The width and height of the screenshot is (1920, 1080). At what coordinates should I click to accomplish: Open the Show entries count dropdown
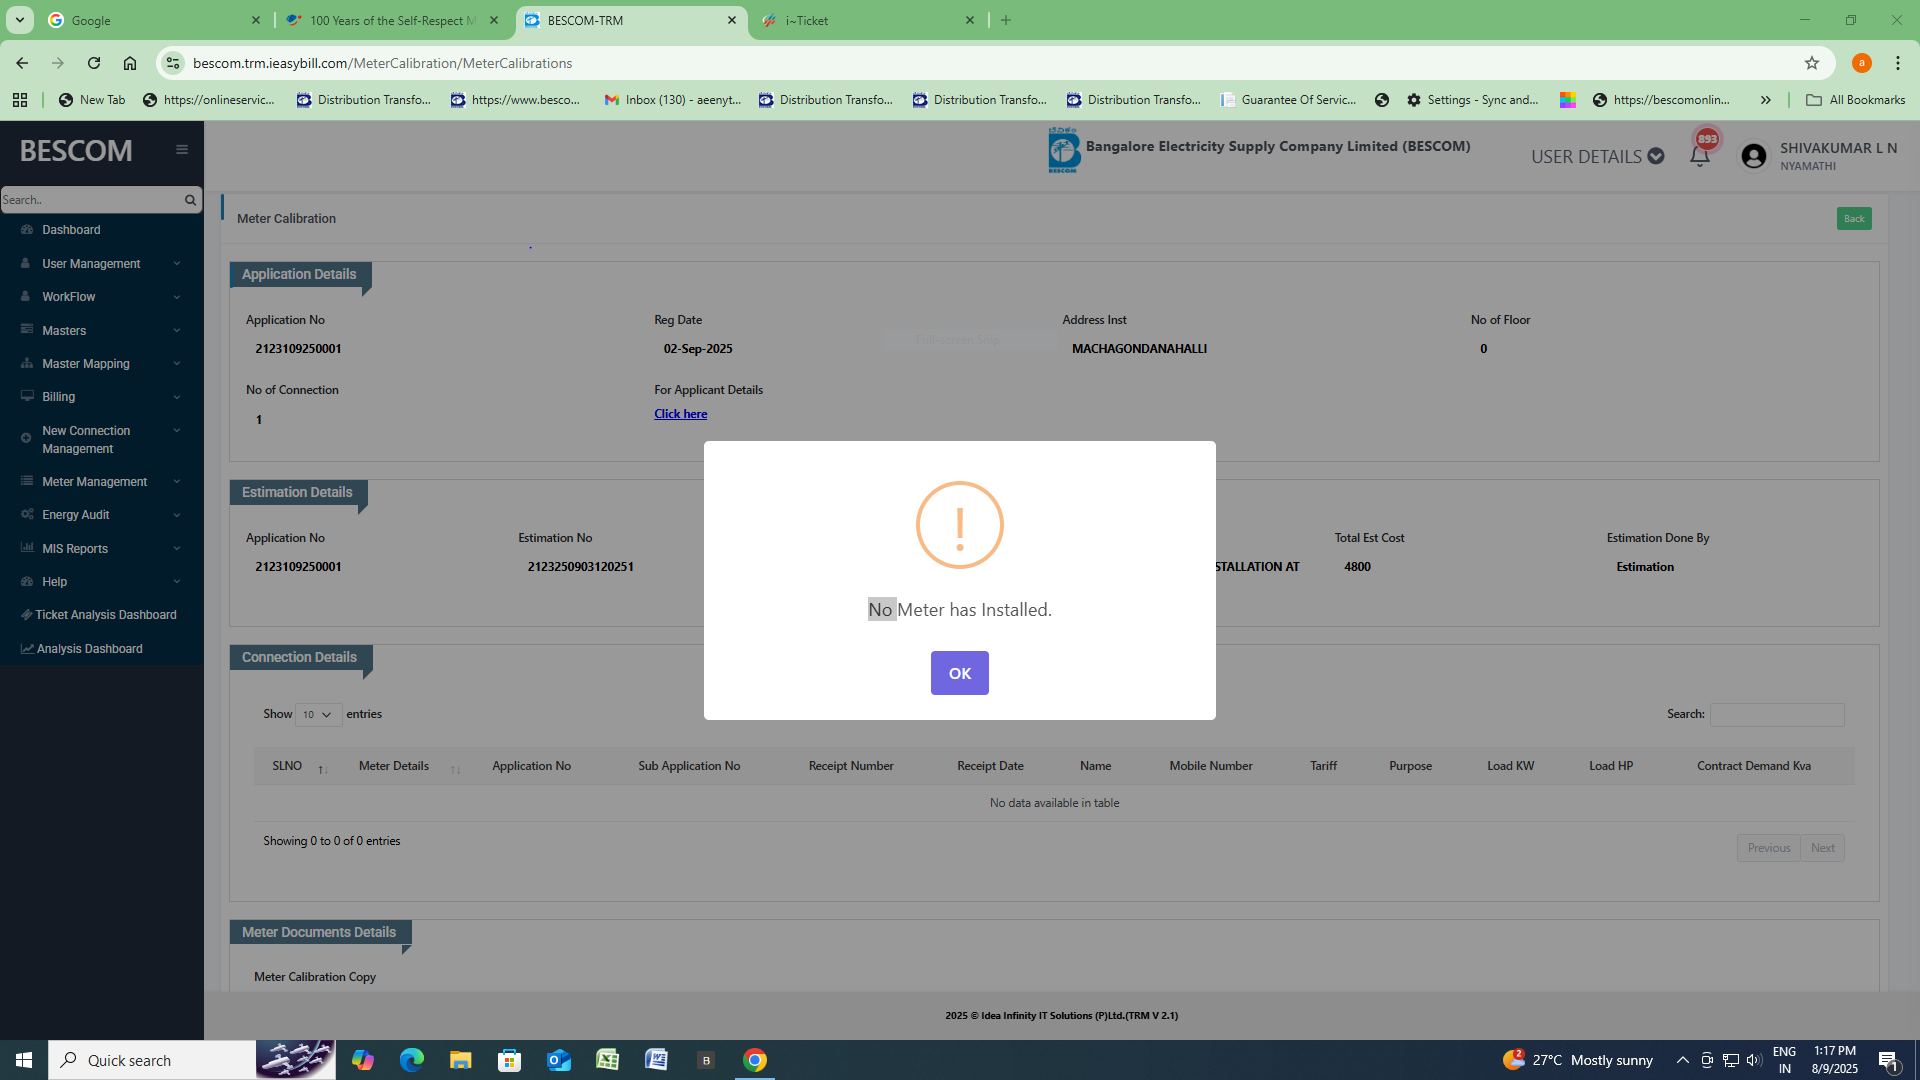tap(318, 714)
